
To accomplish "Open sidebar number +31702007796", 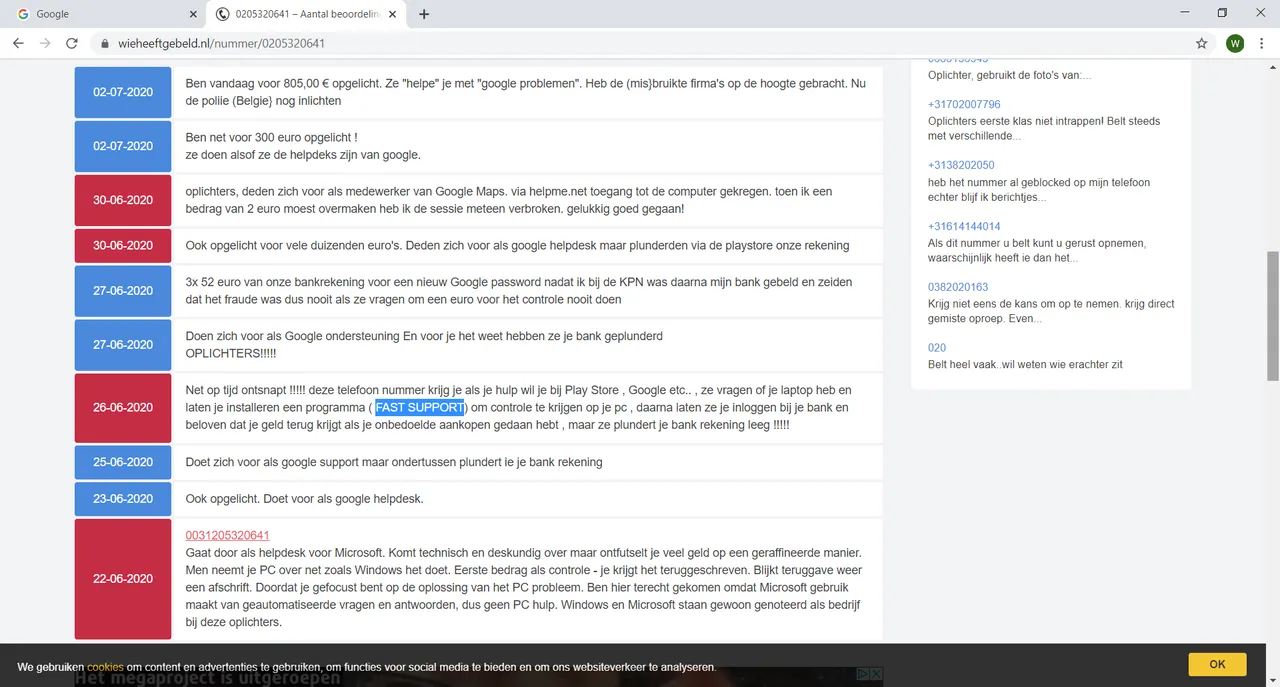I will [964, 104].
